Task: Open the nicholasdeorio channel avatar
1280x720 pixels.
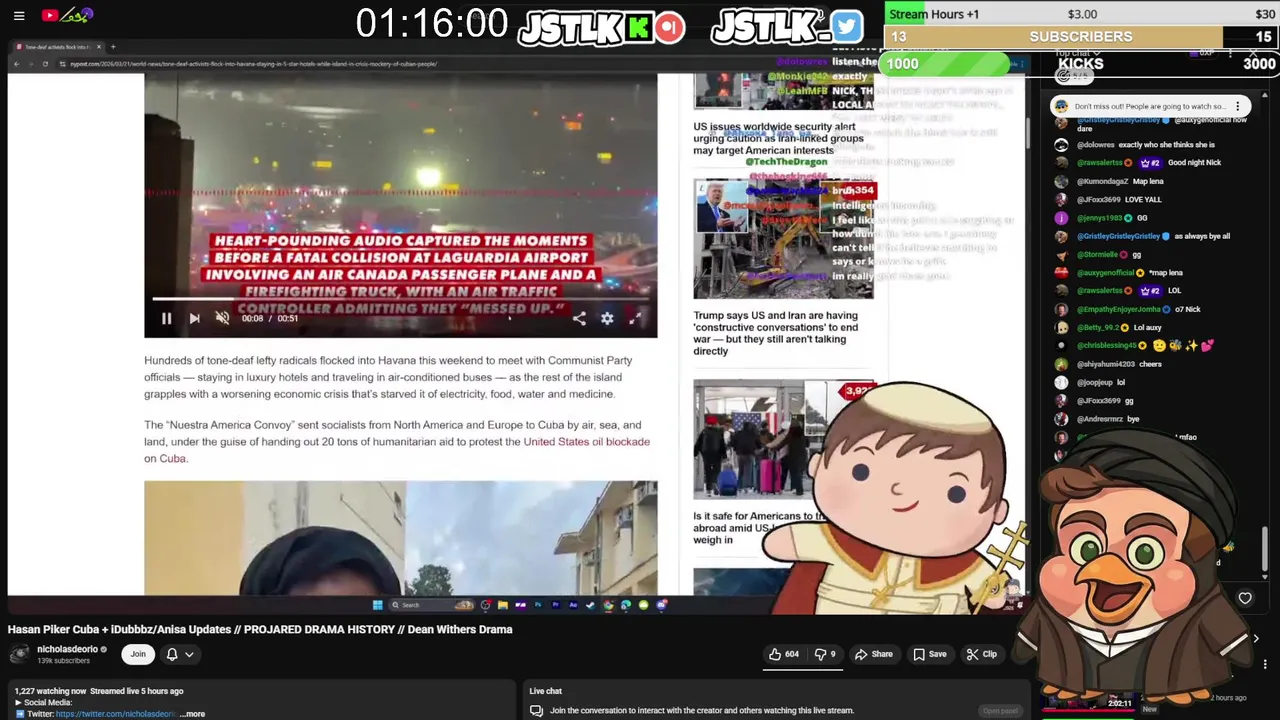Action: tap(19, 654)
